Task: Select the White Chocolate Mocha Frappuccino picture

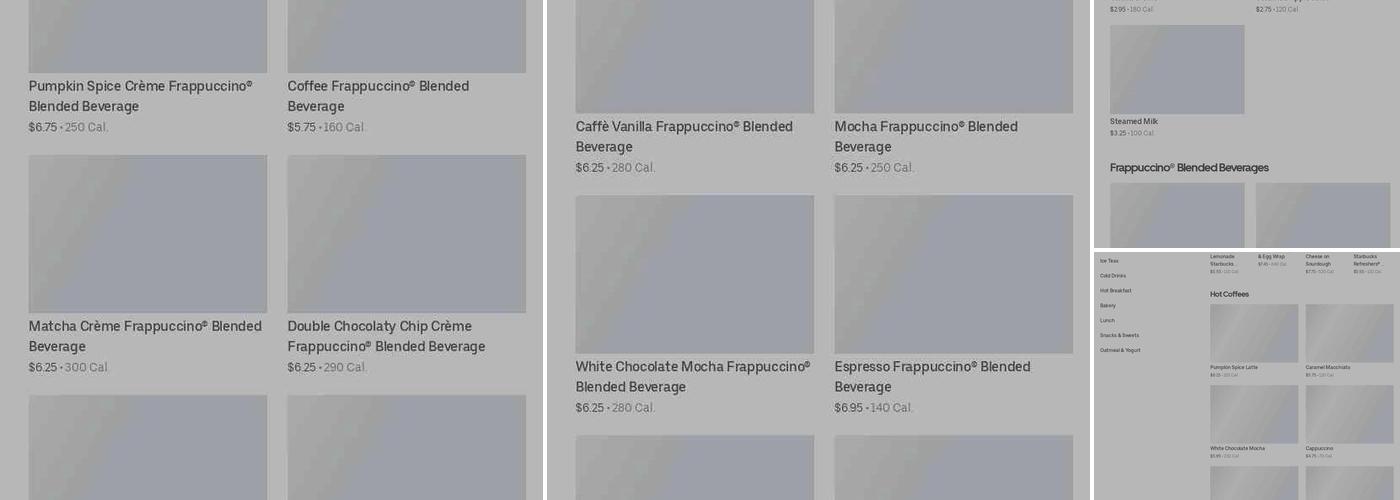Action: pos(695,274)
